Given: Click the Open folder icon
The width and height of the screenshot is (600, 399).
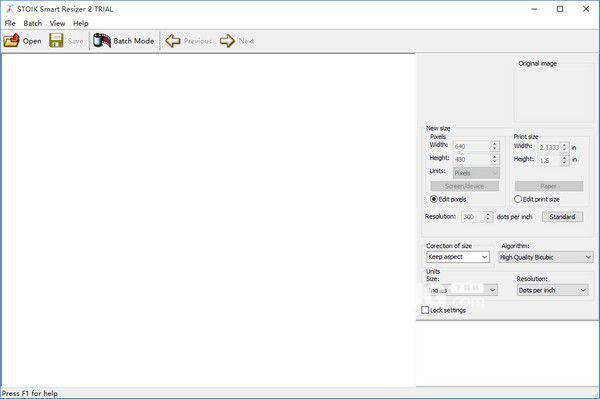Looking at the screenshot, I should point(11,40).
